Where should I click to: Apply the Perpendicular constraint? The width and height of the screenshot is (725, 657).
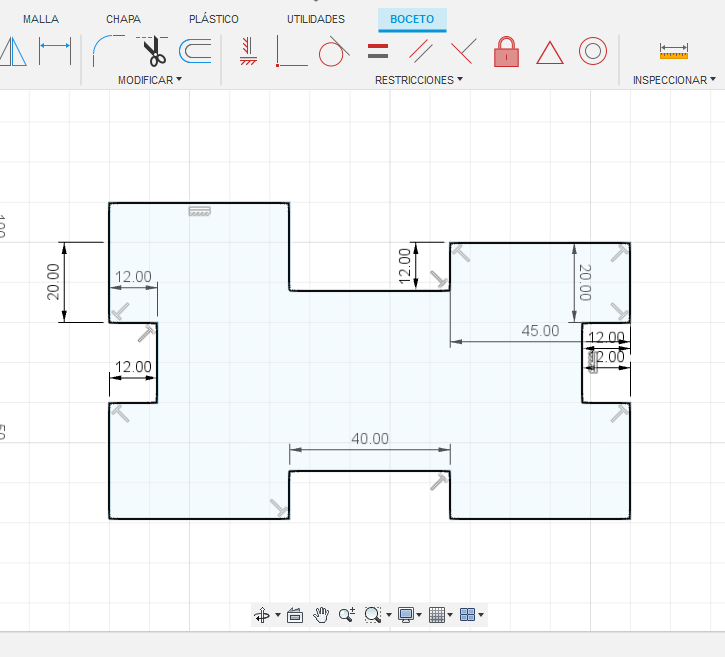(x=463, y=51)
